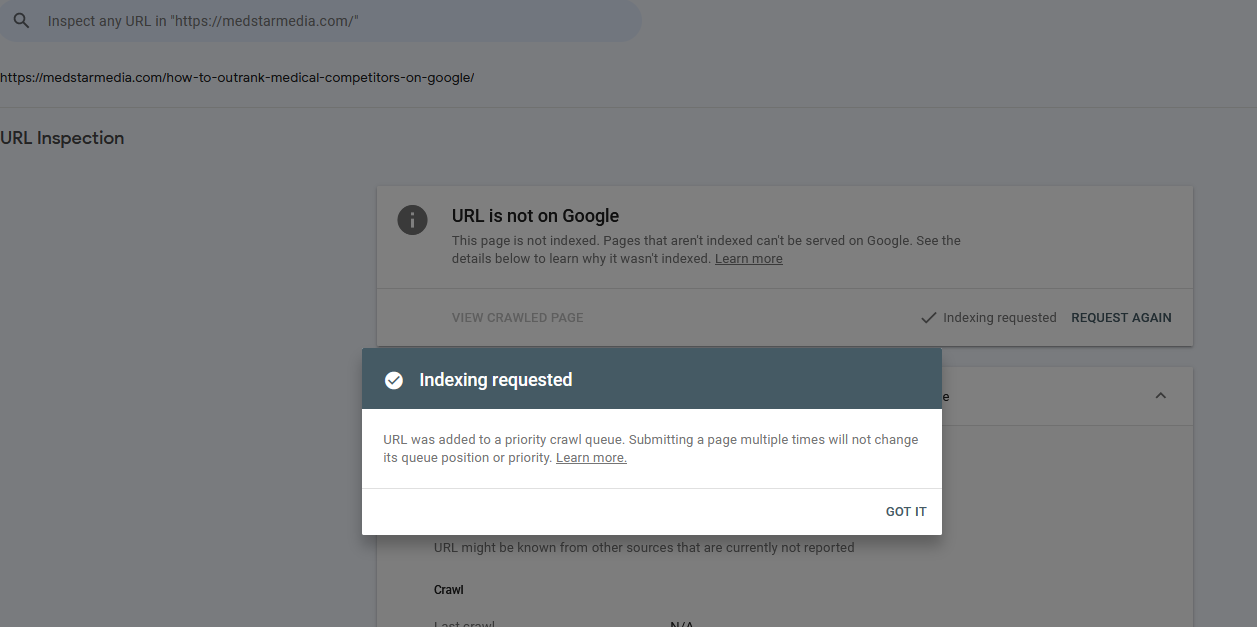The width and height of the screenshot is (1257, 627).
Task: Collapse the coverage section with the chevron
Action: 1160,396
